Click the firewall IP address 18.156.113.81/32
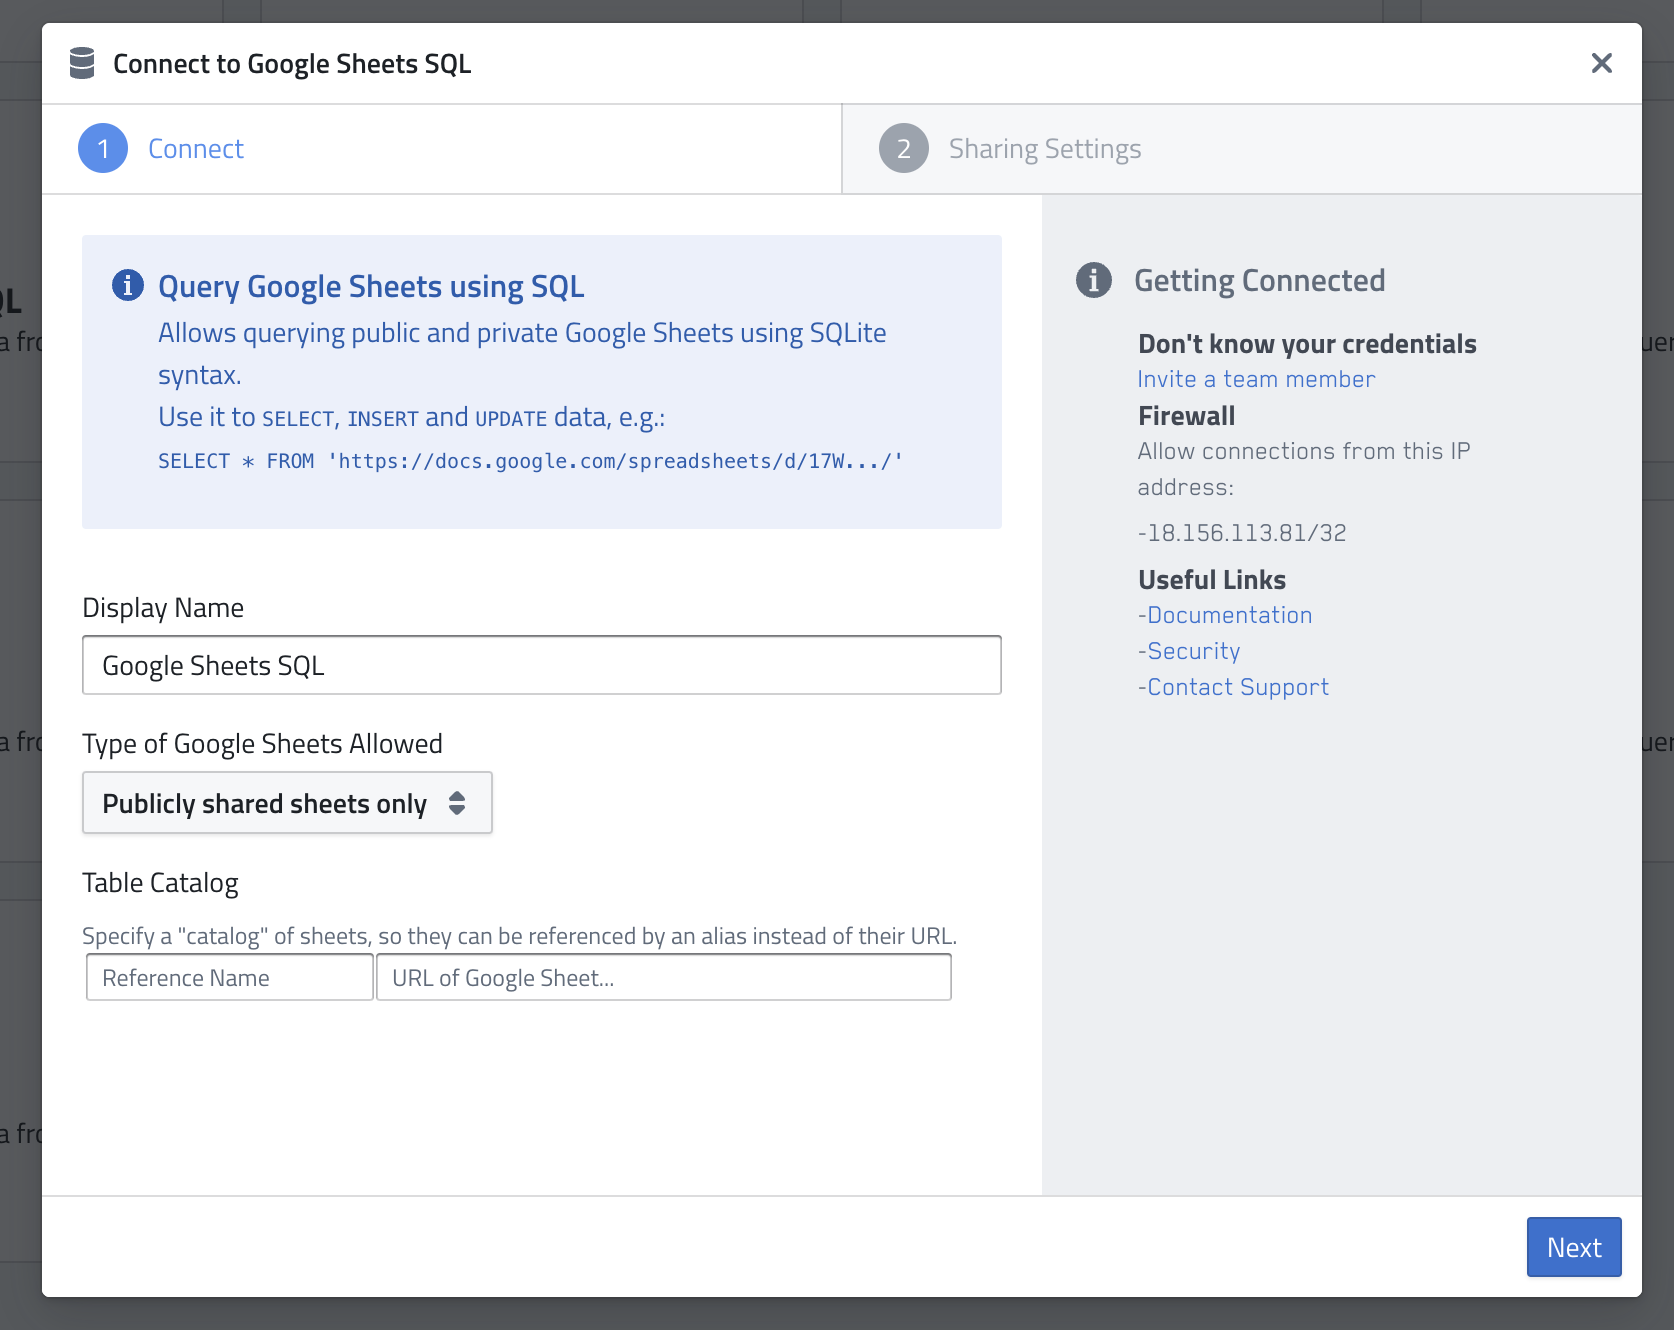1674x1330 pixels. (x=1246, y=533)
